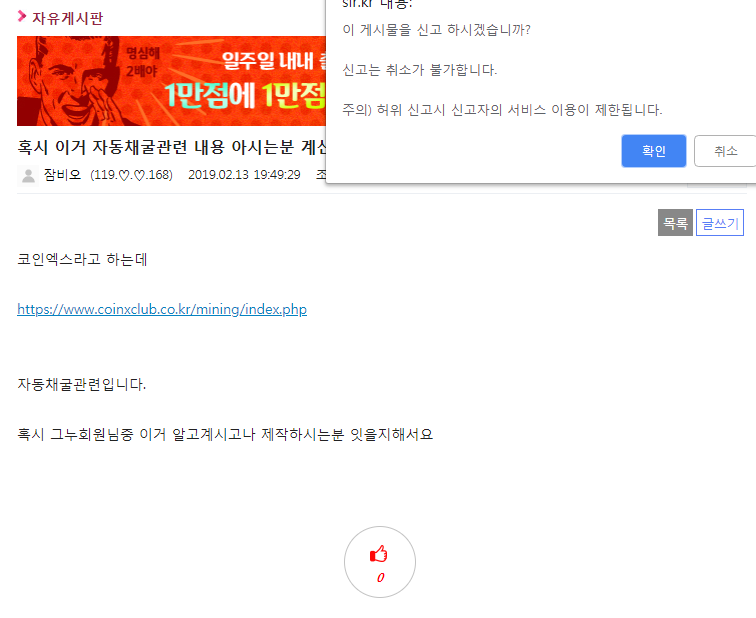Open the coinxclub.co.kr mining link
The height and width of the screenshot is (618, 756).
(162, 309)
